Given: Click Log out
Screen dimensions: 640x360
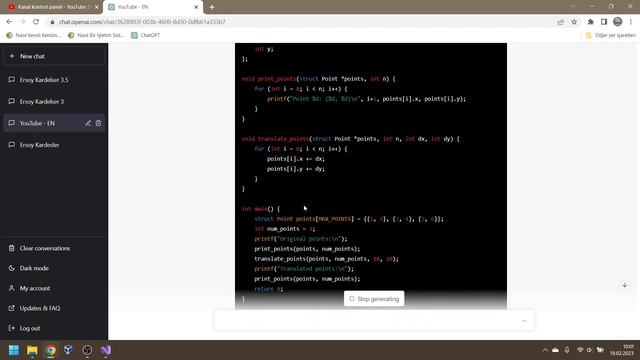Looking at the screenshot, I should coord(53,328).
